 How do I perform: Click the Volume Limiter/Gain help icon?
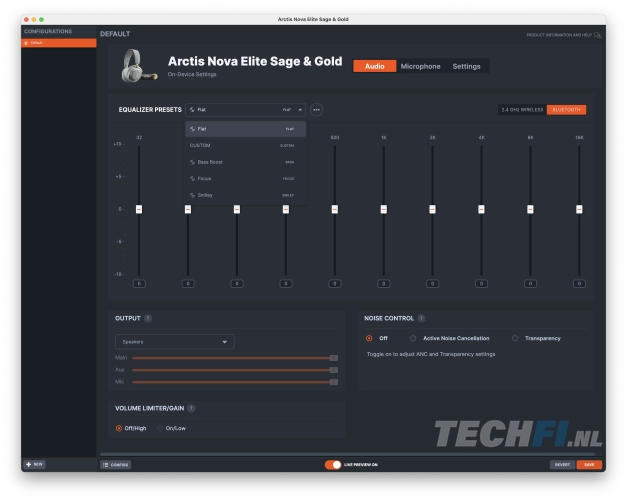pyautogui.click(x=191, y=408)
